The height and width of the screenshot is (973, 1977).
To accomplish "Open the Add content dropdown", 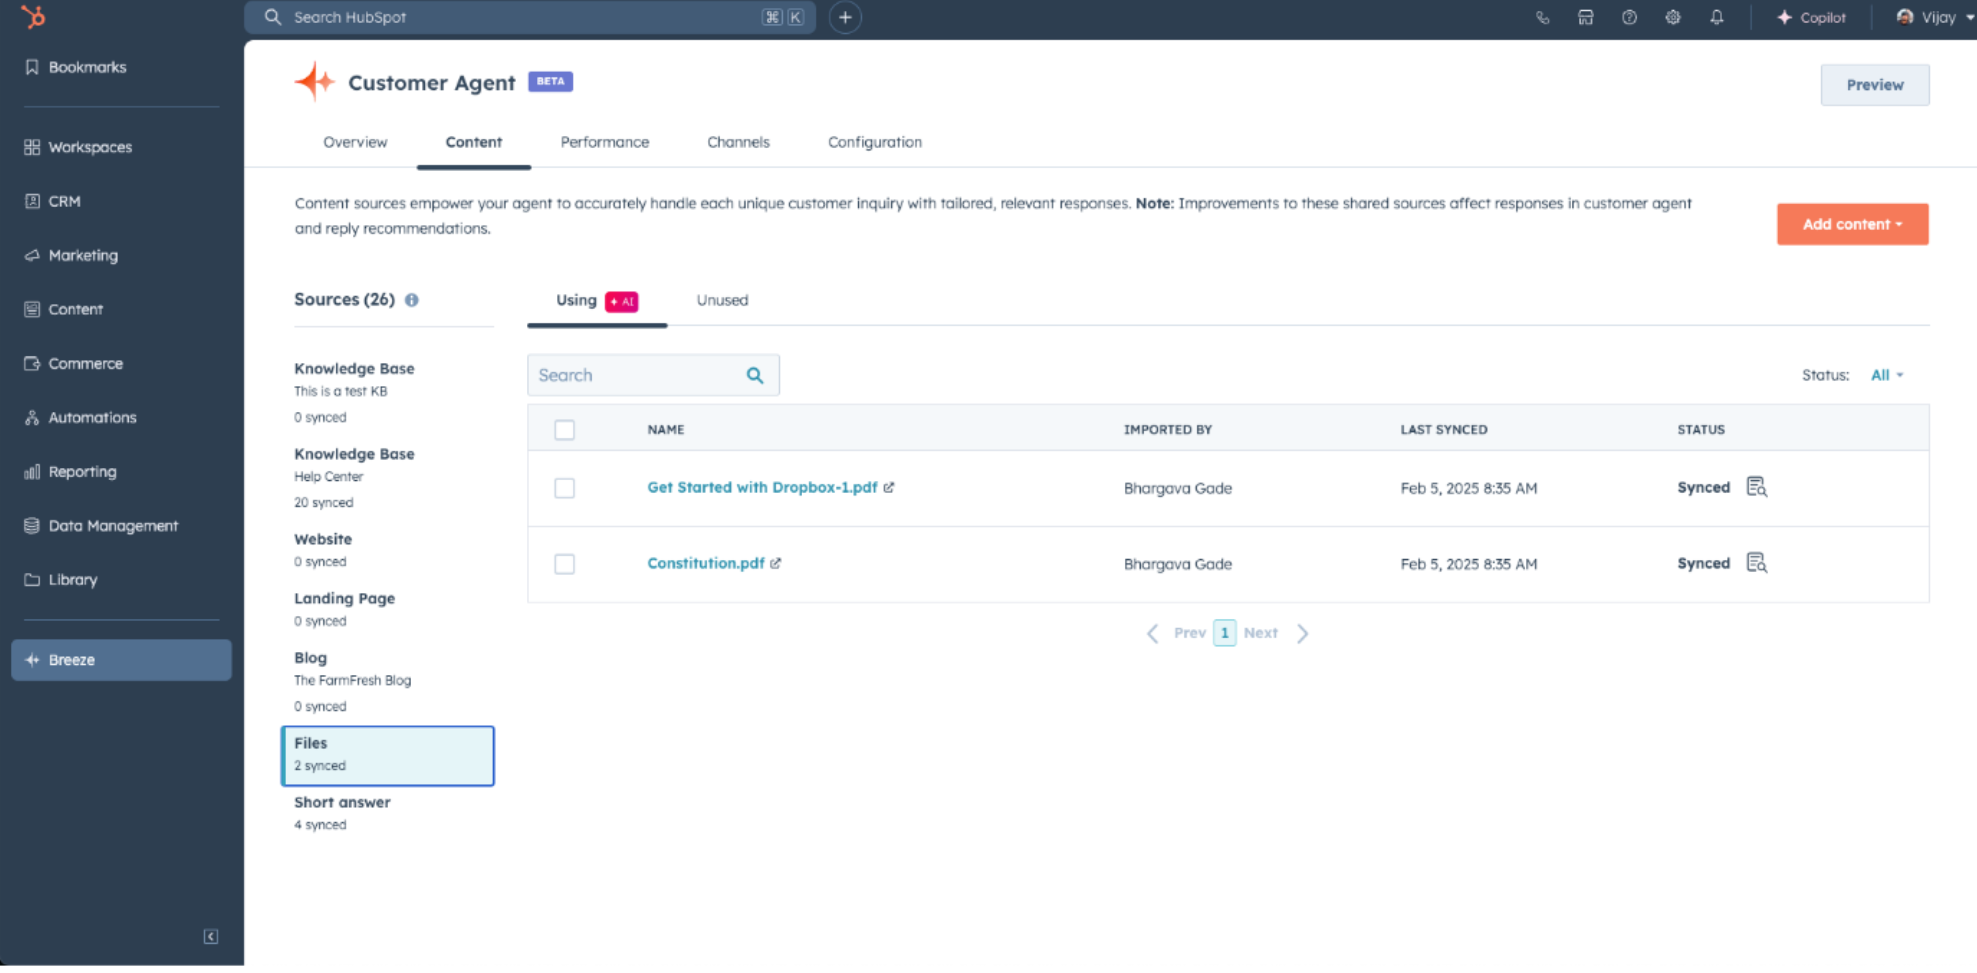I will tap(1851, 224).
